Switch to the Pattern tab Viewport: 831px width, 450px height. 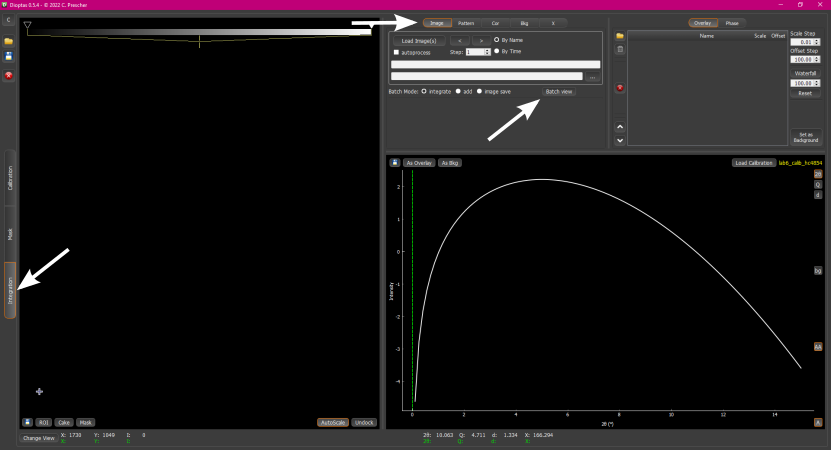pyautogui.click(x=466, y=23)
